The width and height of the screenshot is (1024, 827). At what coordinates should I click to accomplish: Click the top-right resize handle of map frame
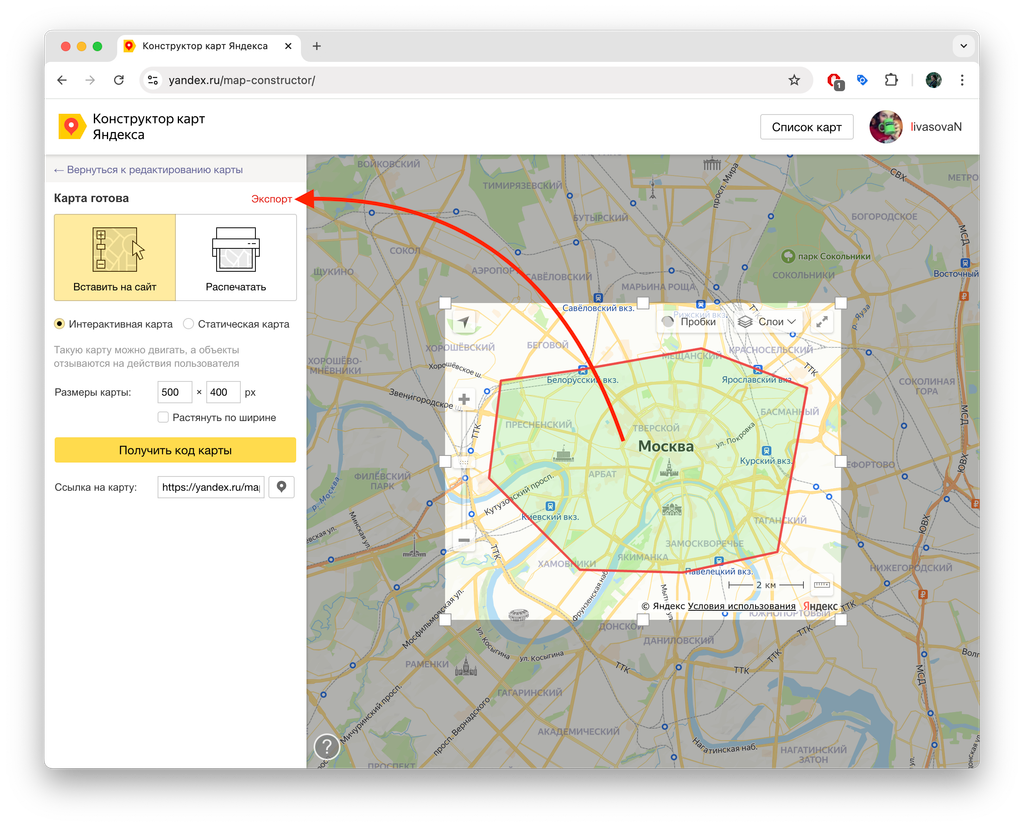pos(840,303)
